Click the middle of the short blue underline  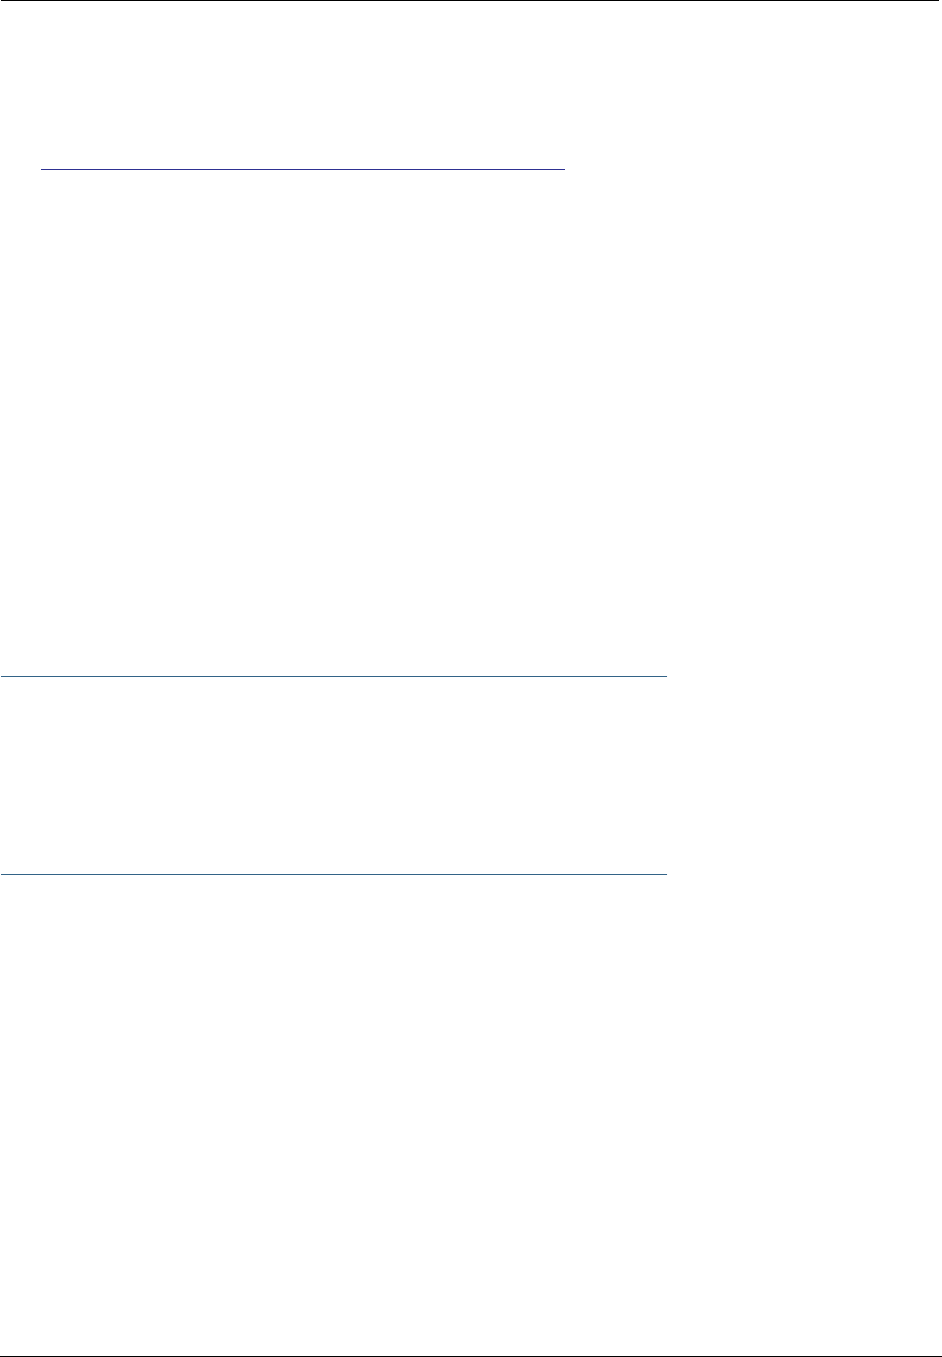[303, 170]
